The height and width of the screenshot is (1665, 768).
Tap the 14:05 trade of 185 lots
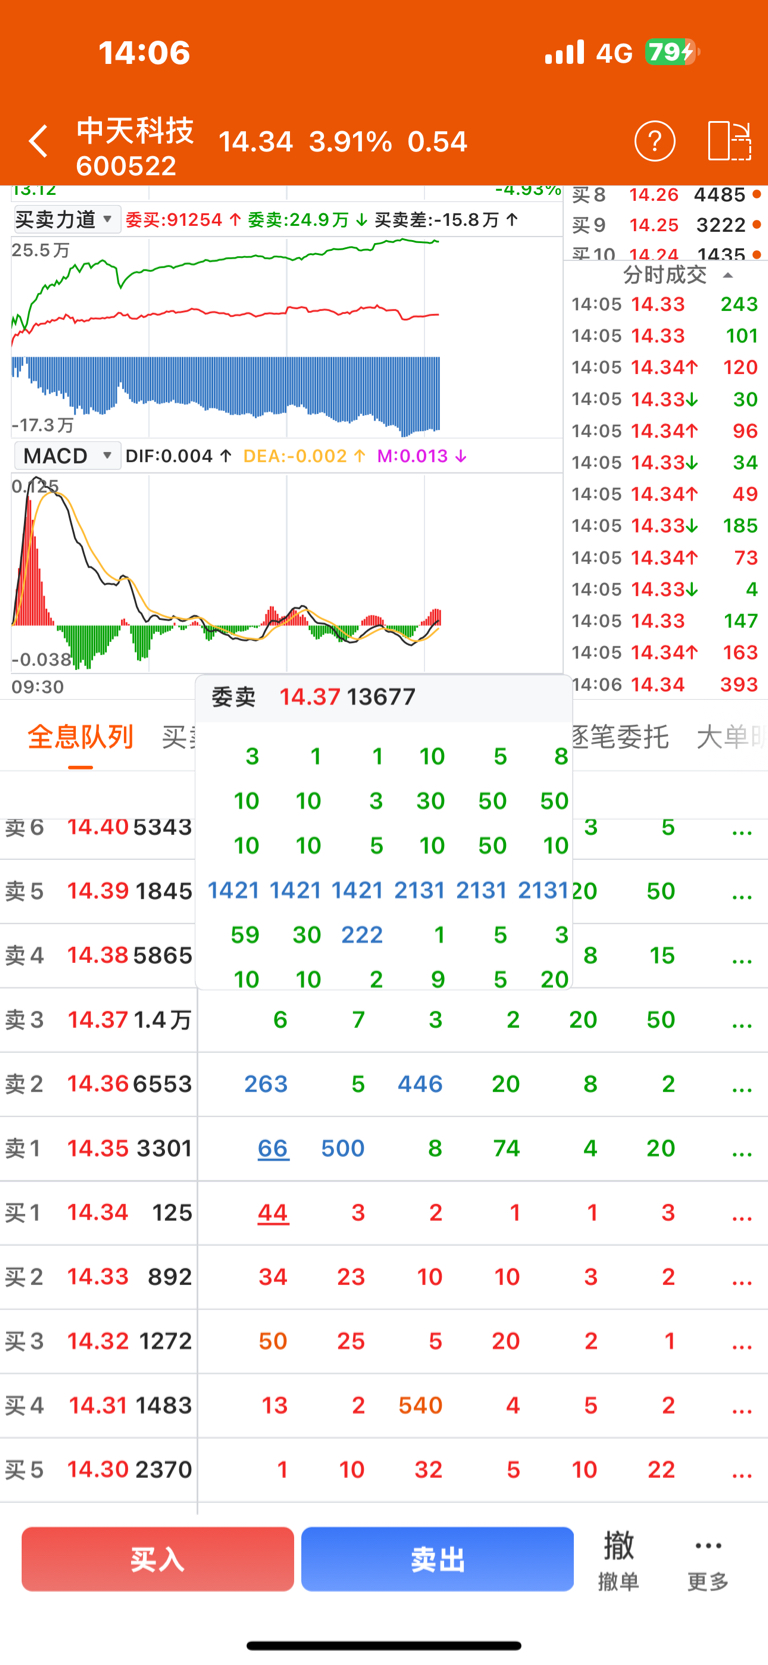[665, 525]
